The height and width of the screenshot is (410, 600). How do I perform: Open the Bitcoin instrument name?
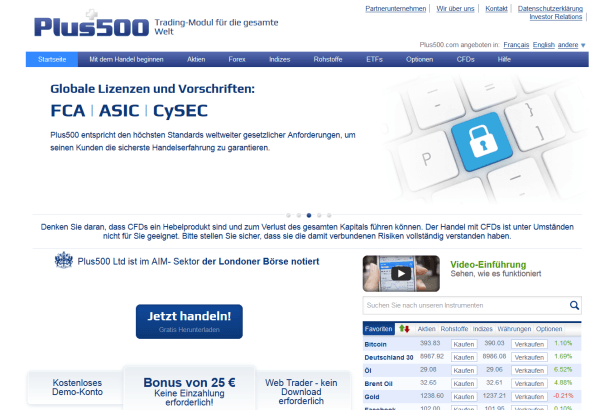click(x=375, y=345)
